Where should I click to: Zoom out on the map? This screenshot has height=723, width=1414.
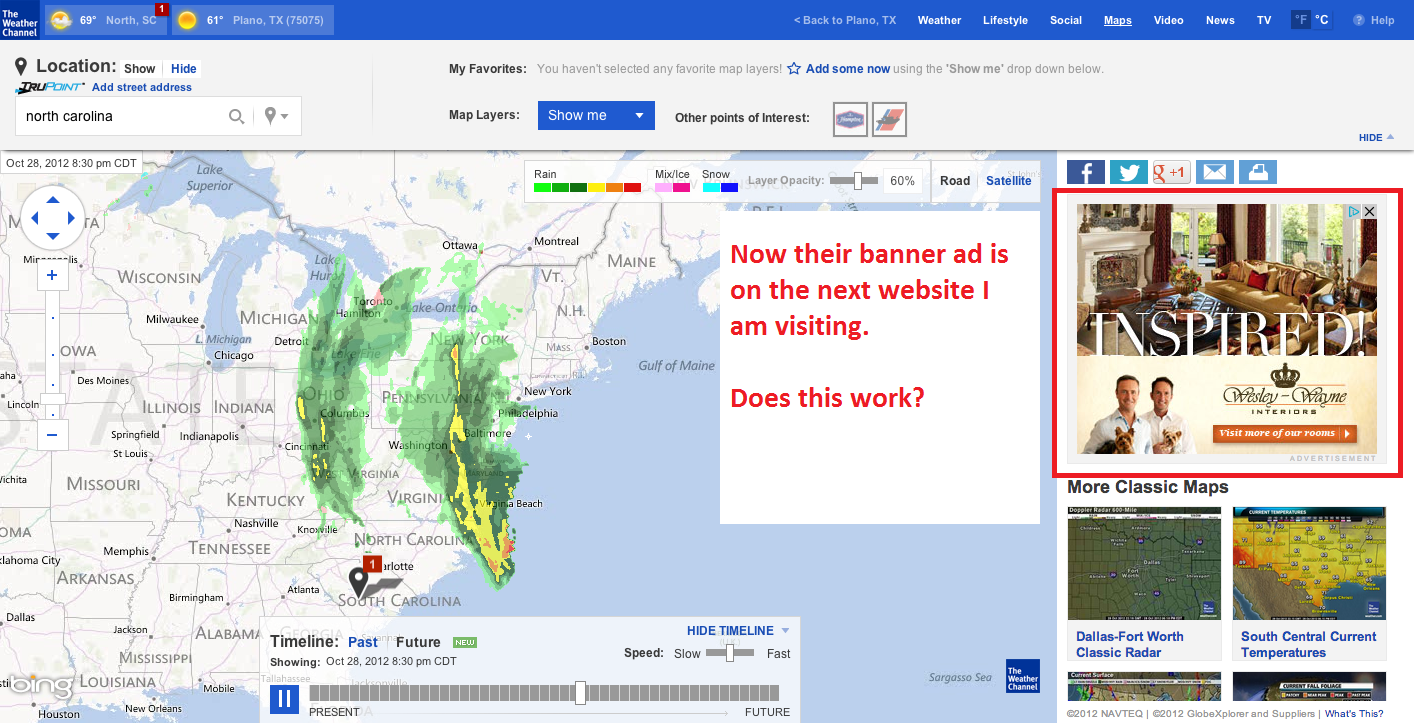click(x=52, y=434)
